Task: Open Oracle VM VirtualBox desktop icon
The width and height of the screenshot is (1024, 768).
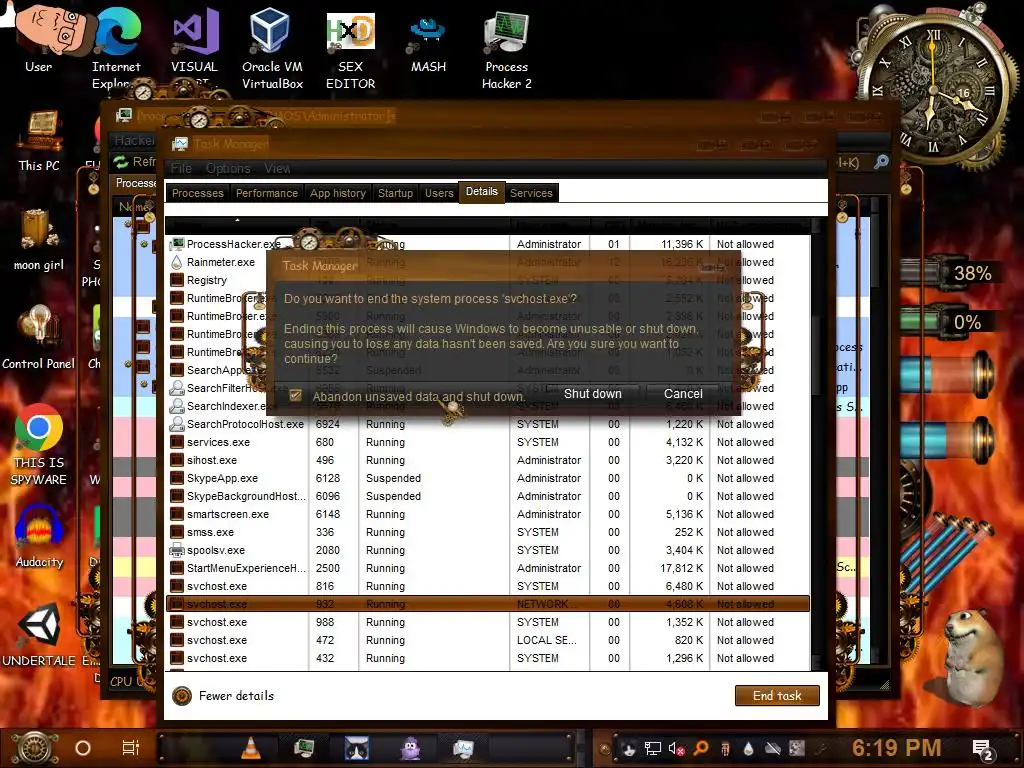Action: [x=272, y=47]
